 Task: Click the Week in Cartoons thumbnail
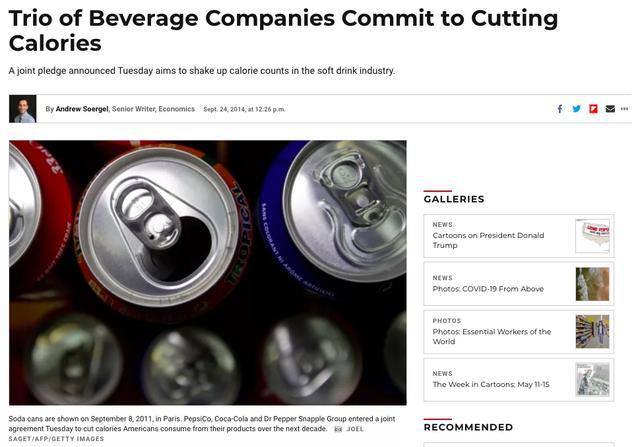pos(592,380)
